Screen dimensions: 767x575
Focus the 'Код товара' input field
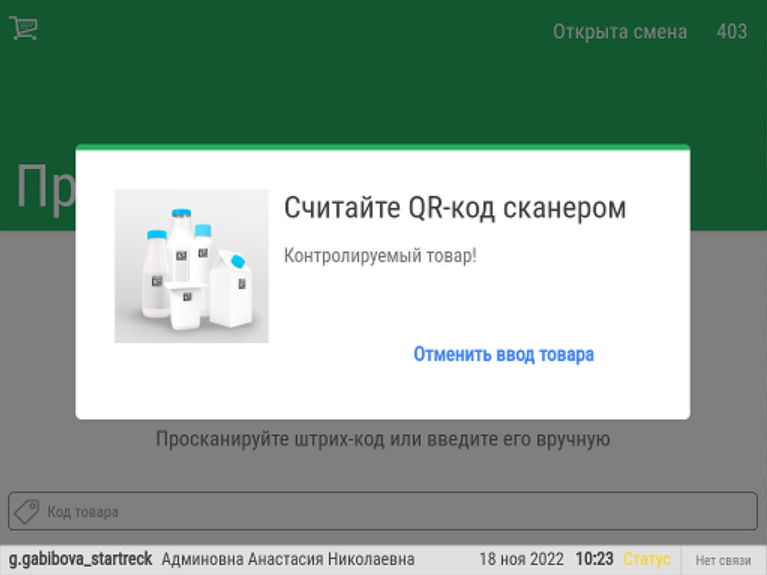pos(383,511)
